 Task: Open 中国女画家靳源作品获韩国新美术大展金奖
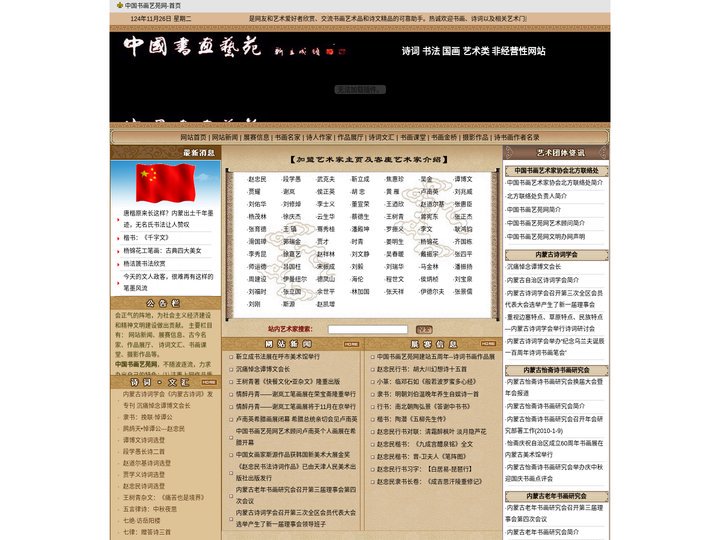coord(293,455)
